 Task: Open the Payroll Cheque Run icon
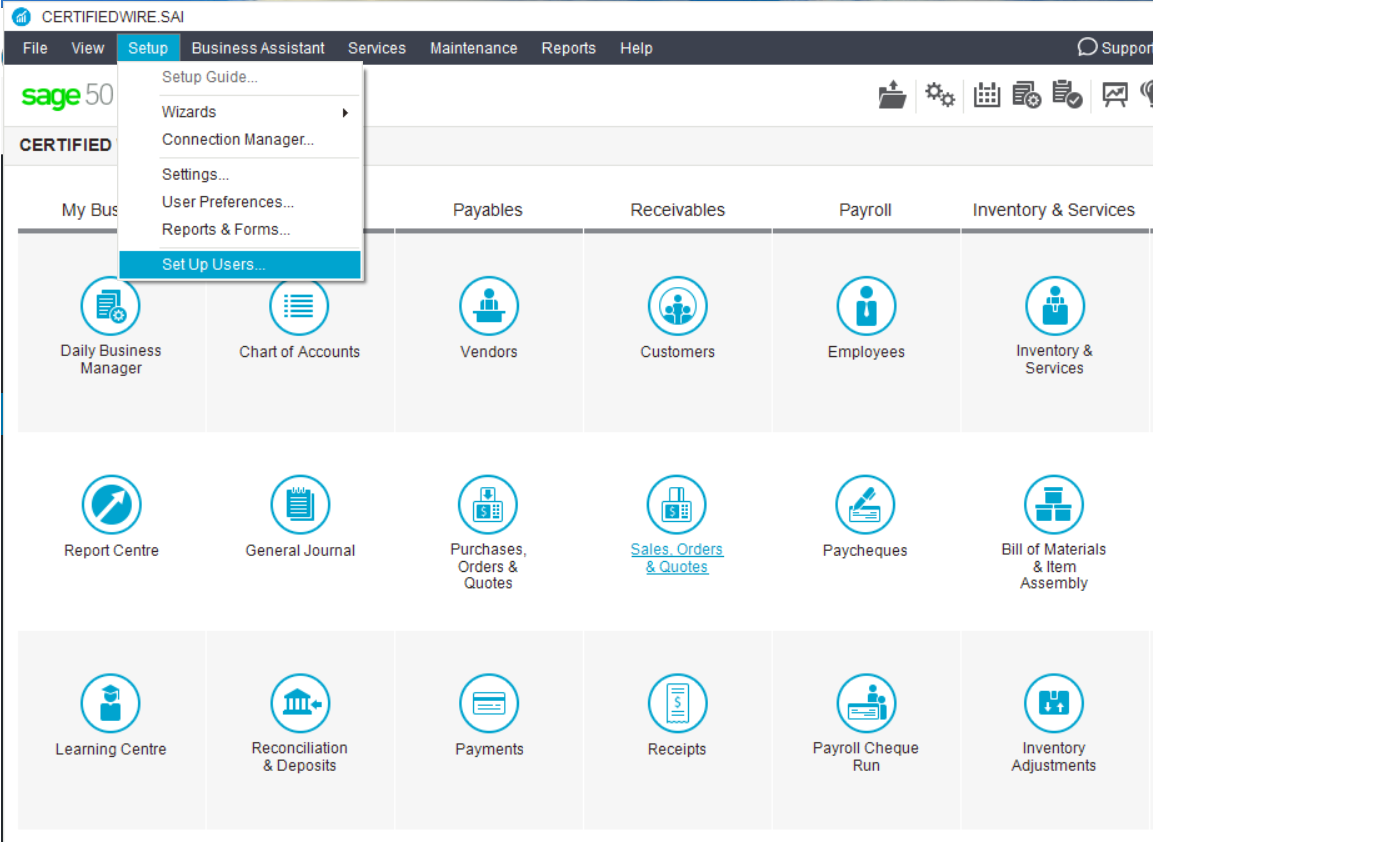point(866,704)
